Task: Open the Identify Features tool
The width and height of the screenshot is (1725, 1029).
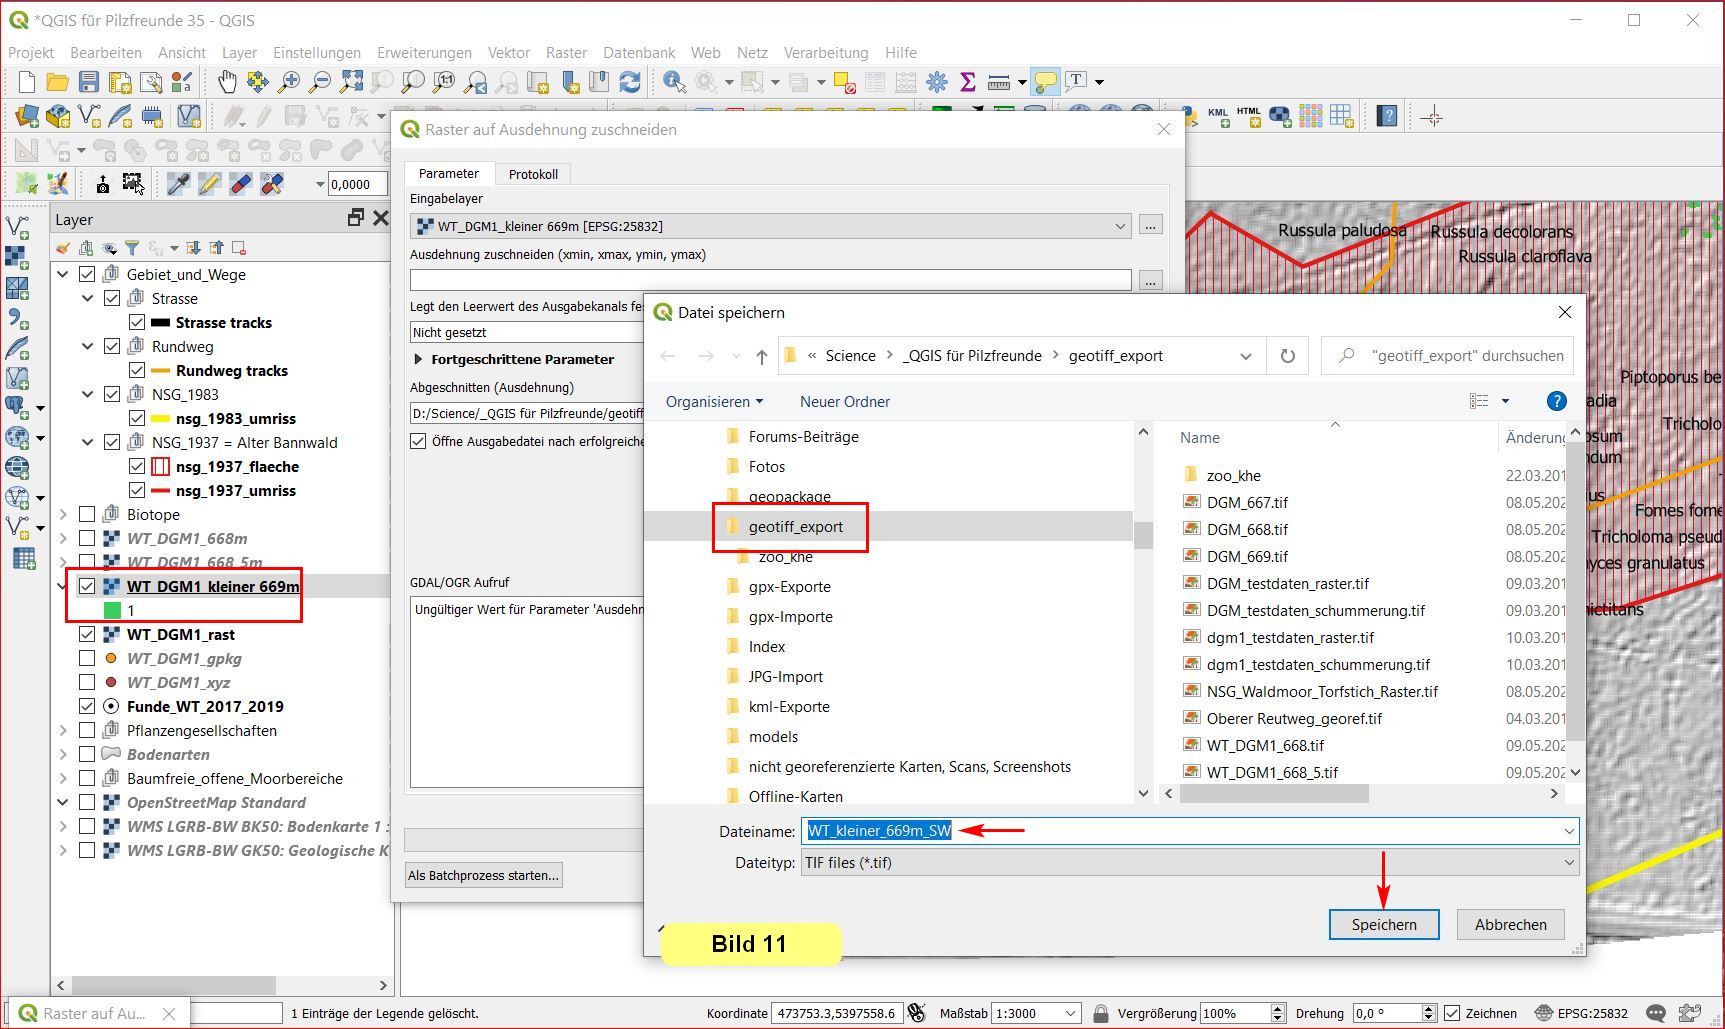Action: pos(674,82)
